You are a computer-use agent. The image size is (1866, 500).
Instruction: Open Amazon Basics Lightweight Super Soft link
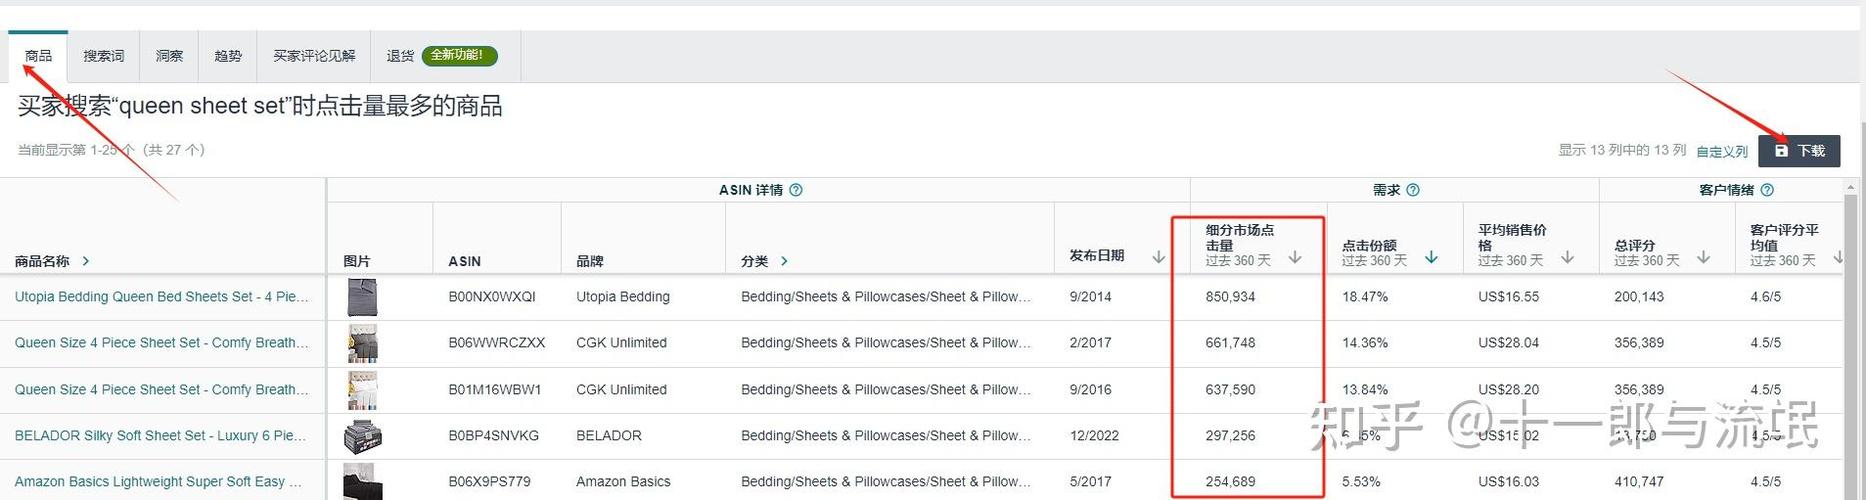tap(158, 482)
